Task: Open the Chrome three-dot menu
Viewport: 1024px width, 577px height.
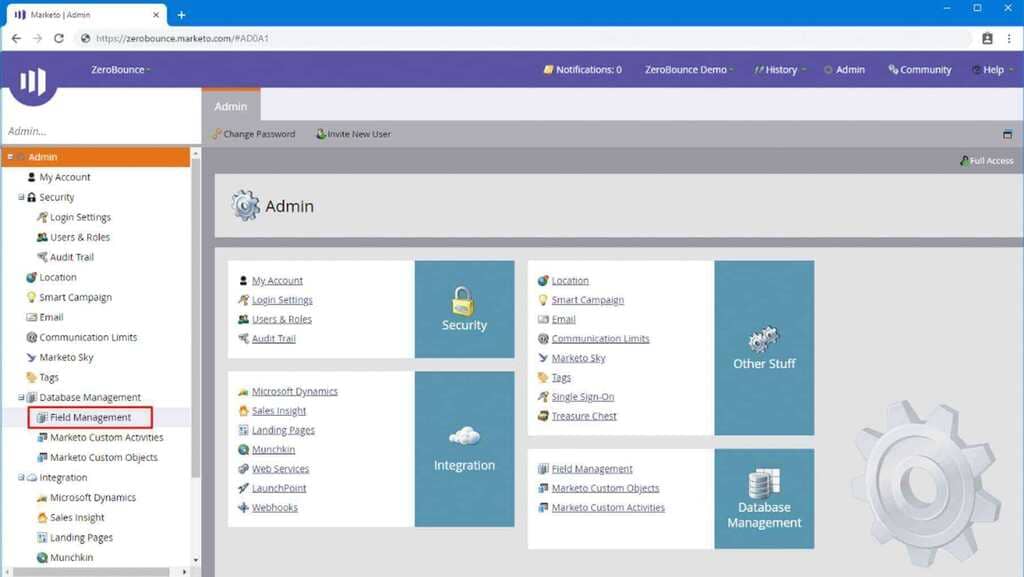Action: point(1009,39)
